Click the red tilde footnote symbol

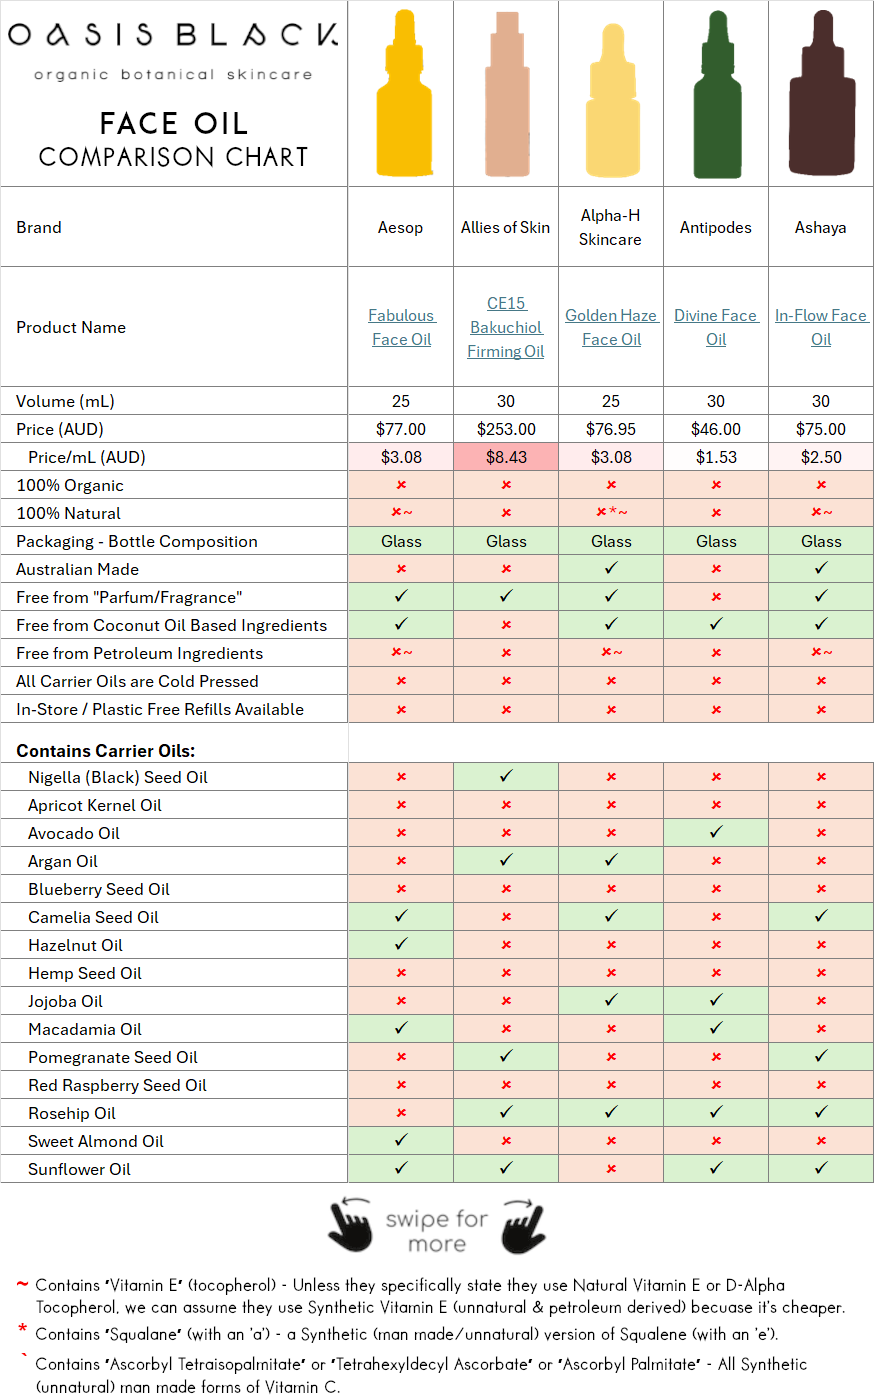(22, 1284)
